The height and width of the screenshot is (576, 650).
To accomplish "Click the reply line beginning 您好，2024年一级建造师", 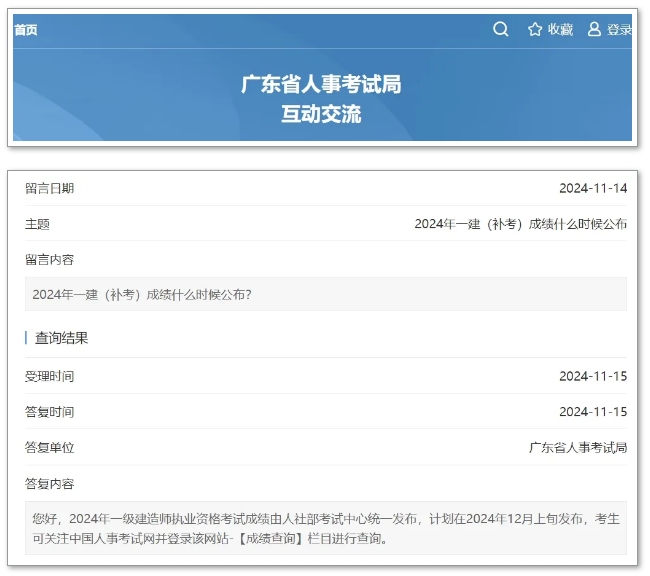I will pyautogui.click(x=326, y=519).
